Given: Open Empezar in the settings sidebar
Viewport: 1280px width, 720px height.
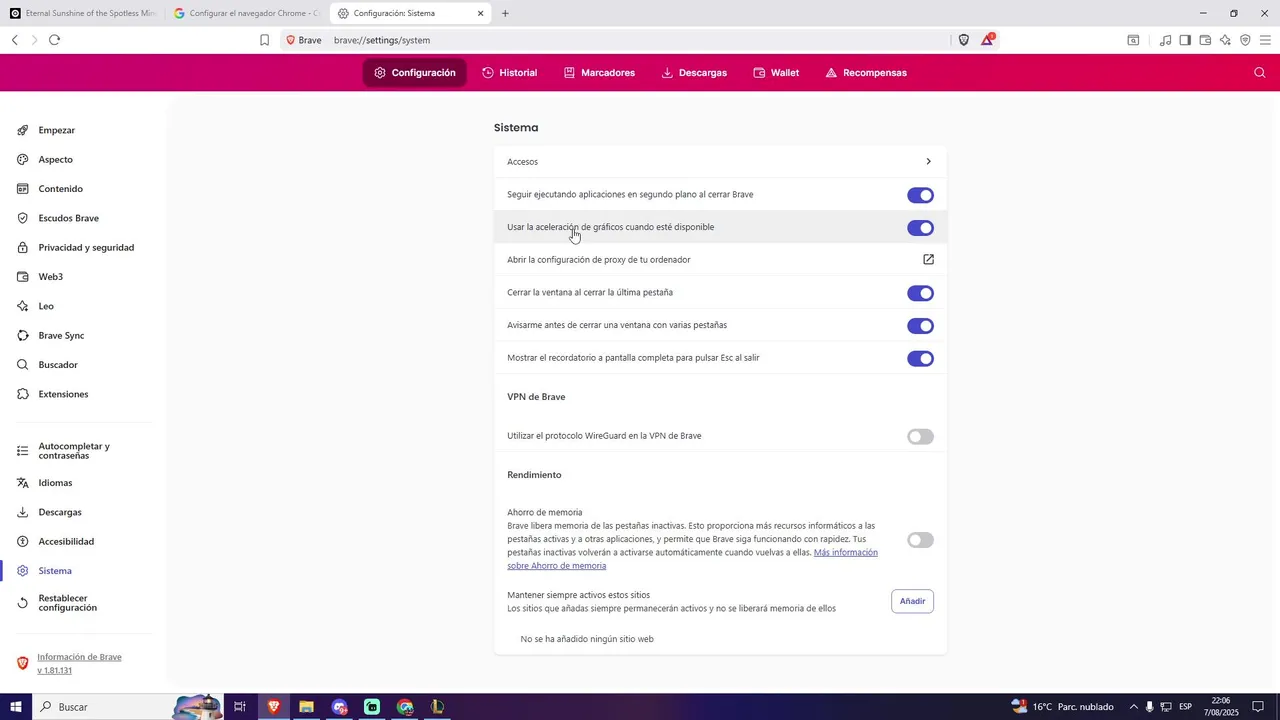Looking at the screenshot, I should (57, 130).
